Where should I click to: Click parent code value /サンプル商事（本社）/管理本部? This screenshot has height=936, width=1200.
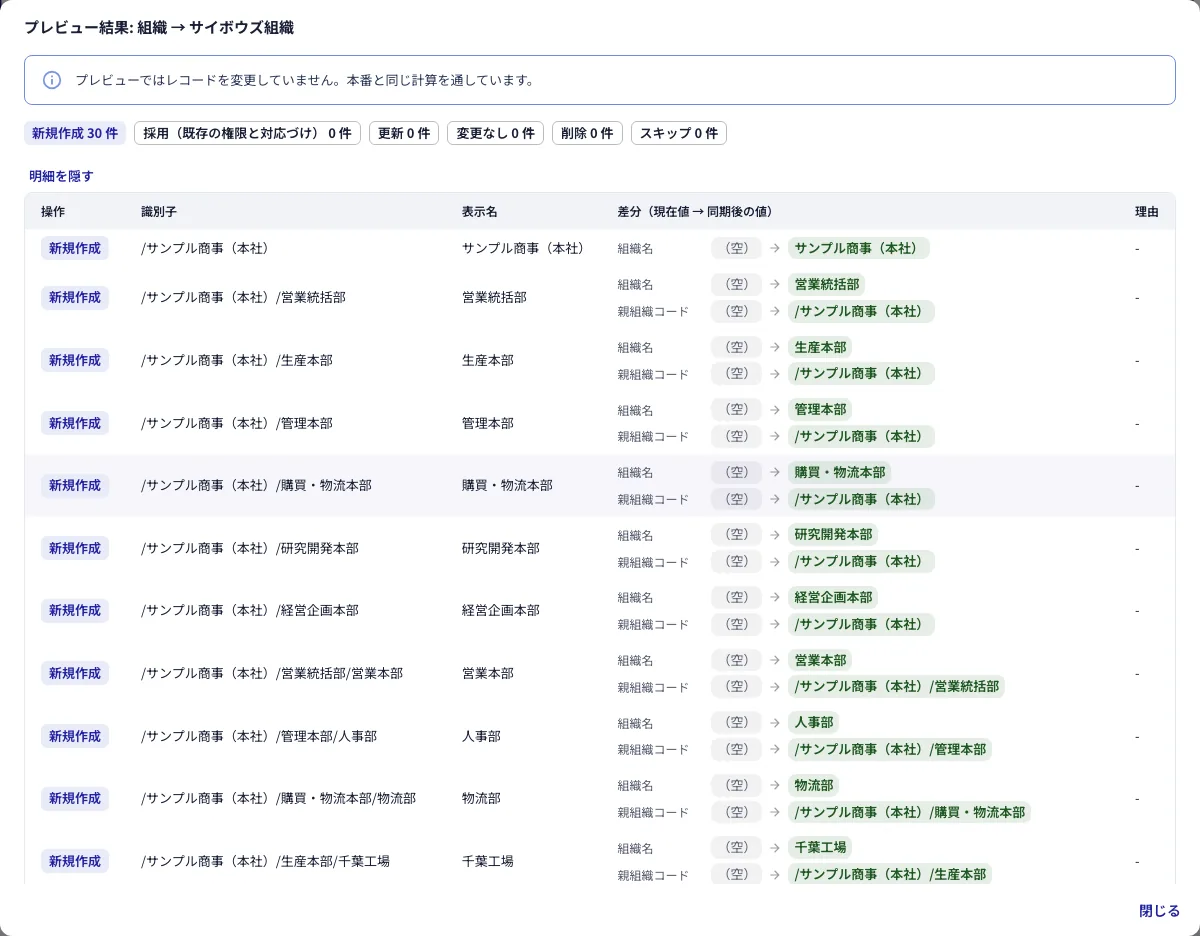point(890,749)
